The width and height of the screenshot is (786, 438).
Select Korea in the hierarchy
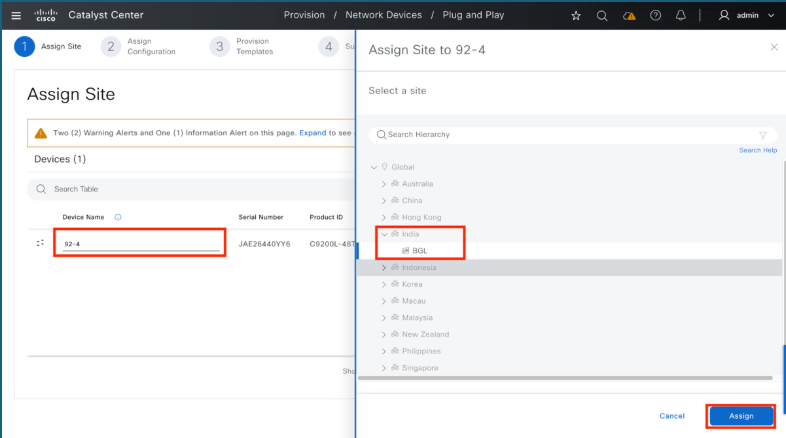[412, 284]
